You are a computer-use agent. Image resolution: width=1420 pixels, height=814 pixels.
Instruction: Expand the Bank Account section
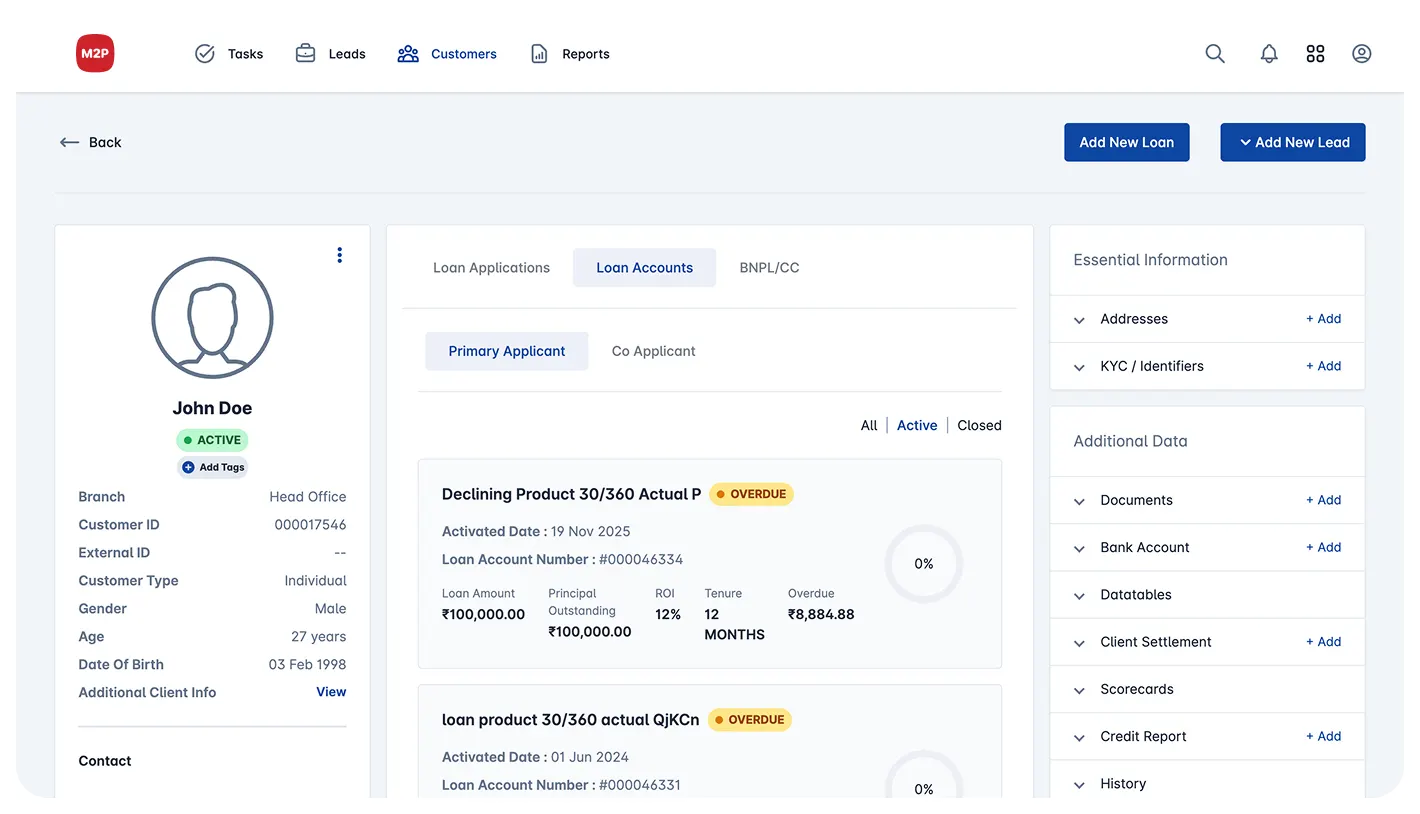(x=1079, y=548)
